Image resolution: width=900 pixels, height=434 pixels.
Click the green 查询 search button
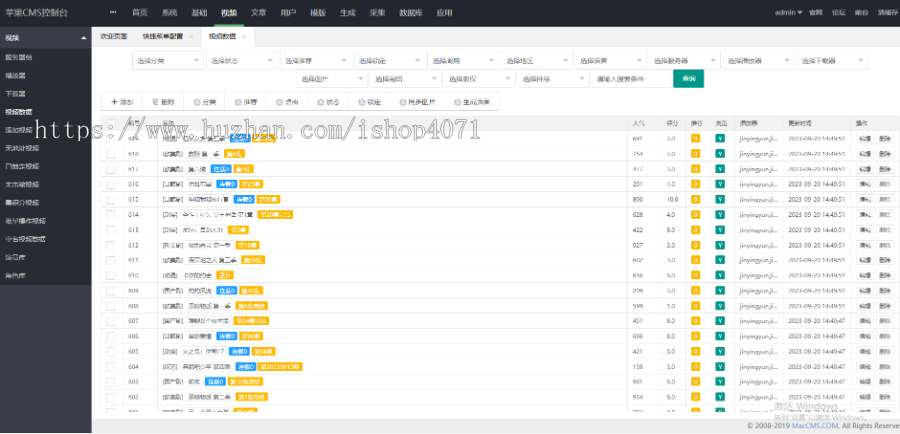pos(688,79)
